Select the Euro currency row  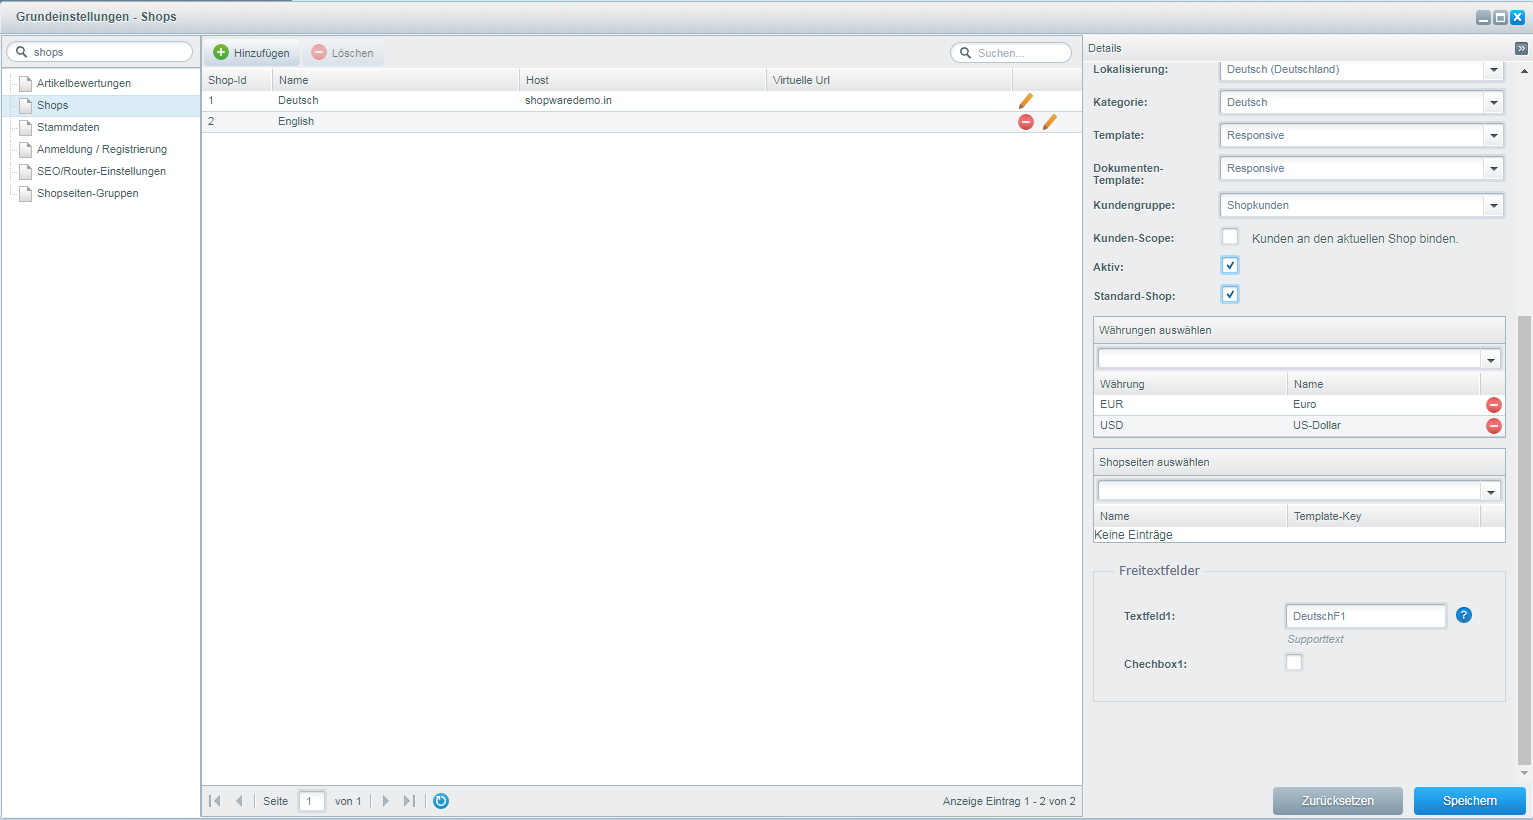click(x=1299, y=405)
